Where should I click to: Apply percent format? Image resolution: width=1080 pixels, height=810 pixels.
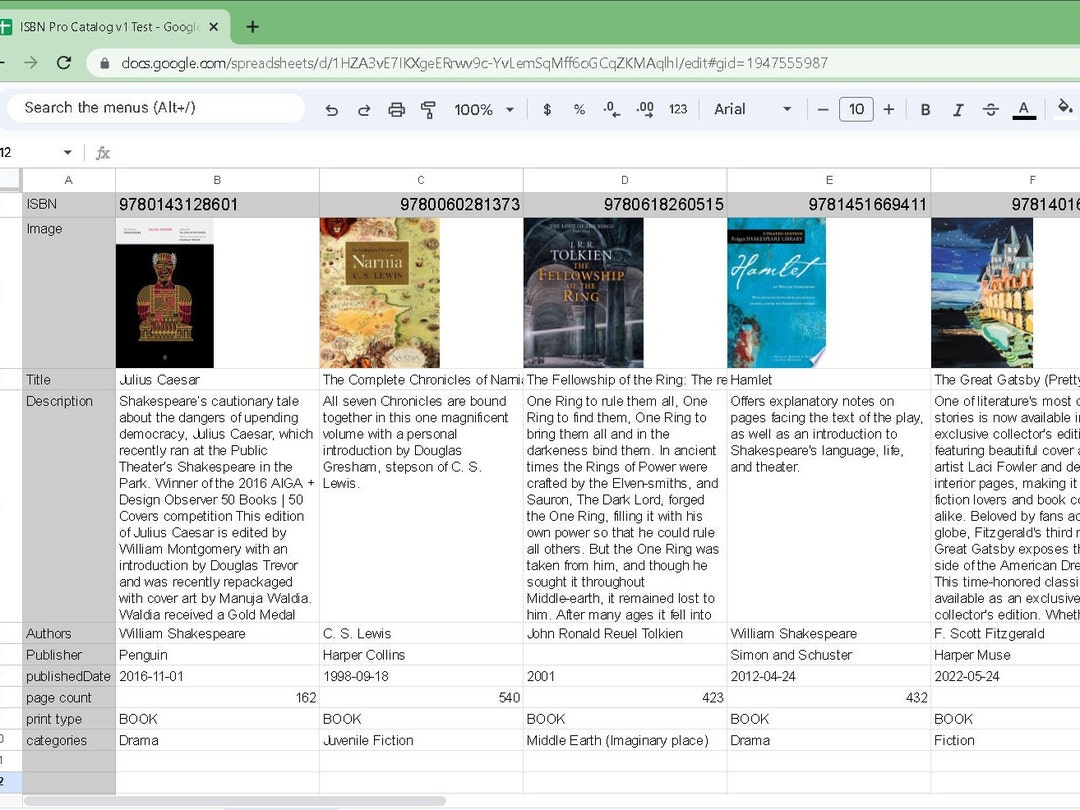pos(579,110)
